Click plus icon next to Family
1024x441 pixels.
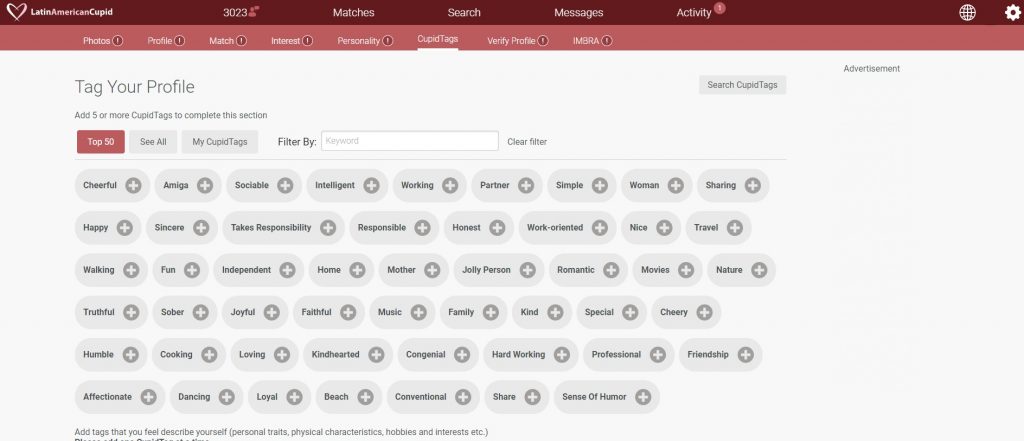(x=490, y=313)
